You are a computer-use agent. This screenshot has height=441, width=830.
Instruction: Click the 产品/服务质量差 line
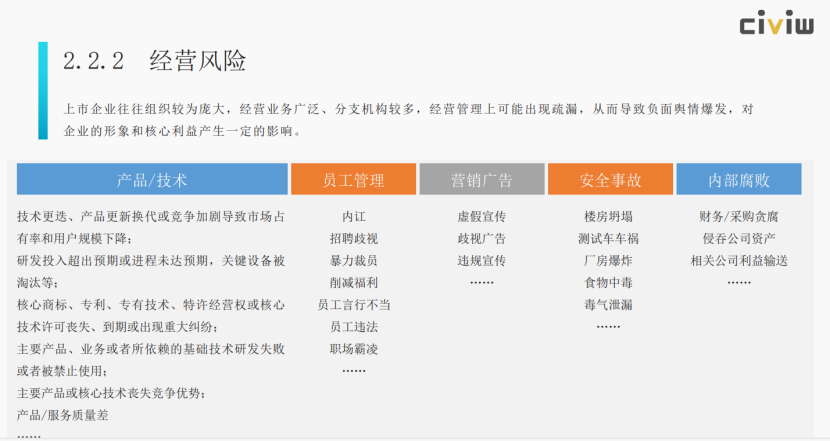(x=62, y=415)
